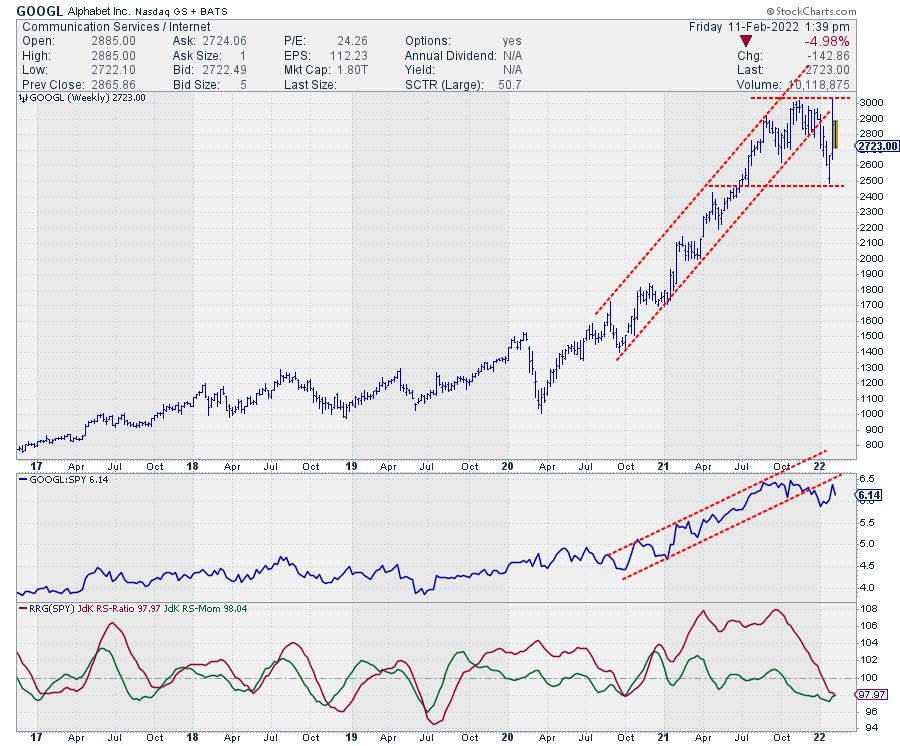Click the yellow highlighted latest weekly price bar
Screen dimensions: 900x746
[835, 134]
